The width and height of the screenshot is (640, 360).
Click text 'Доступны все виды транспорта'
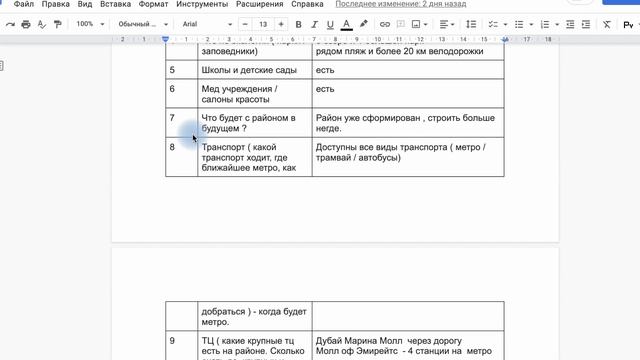(381, 147)
